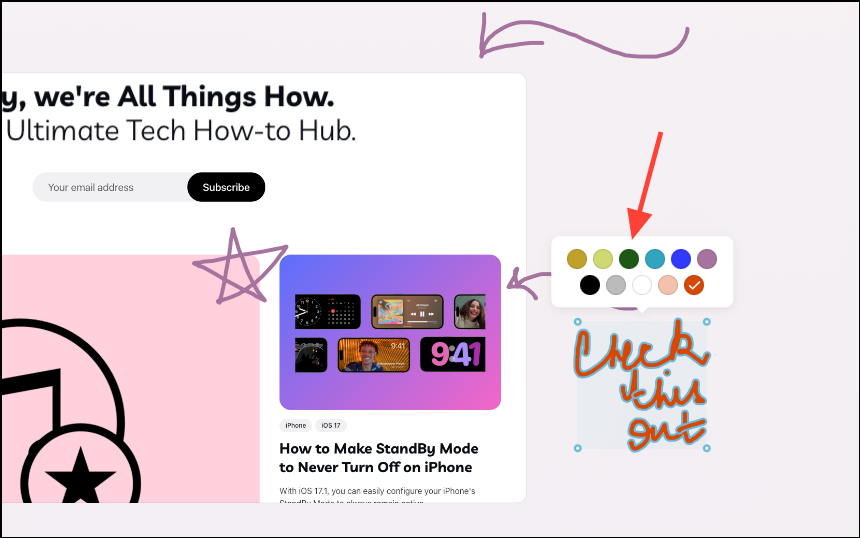Open the StandBy Mode article headline
This screenshot has height=538, width=860.
coord(378,458)
